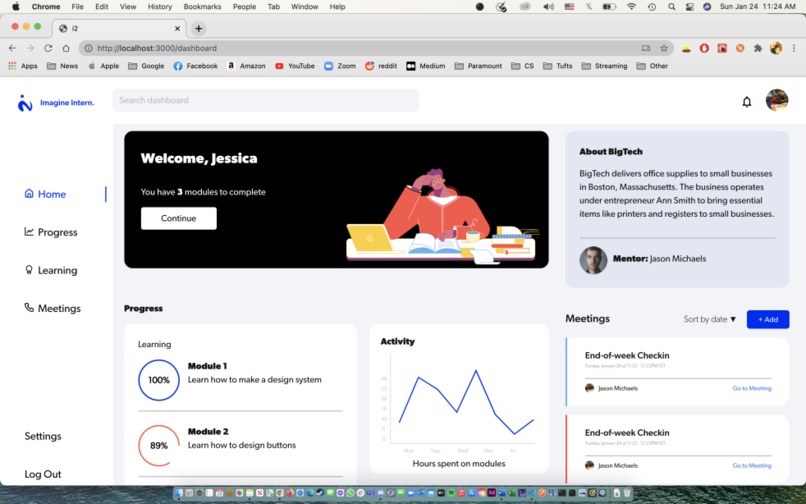Open the CS bookmark folder

[522, 66]
